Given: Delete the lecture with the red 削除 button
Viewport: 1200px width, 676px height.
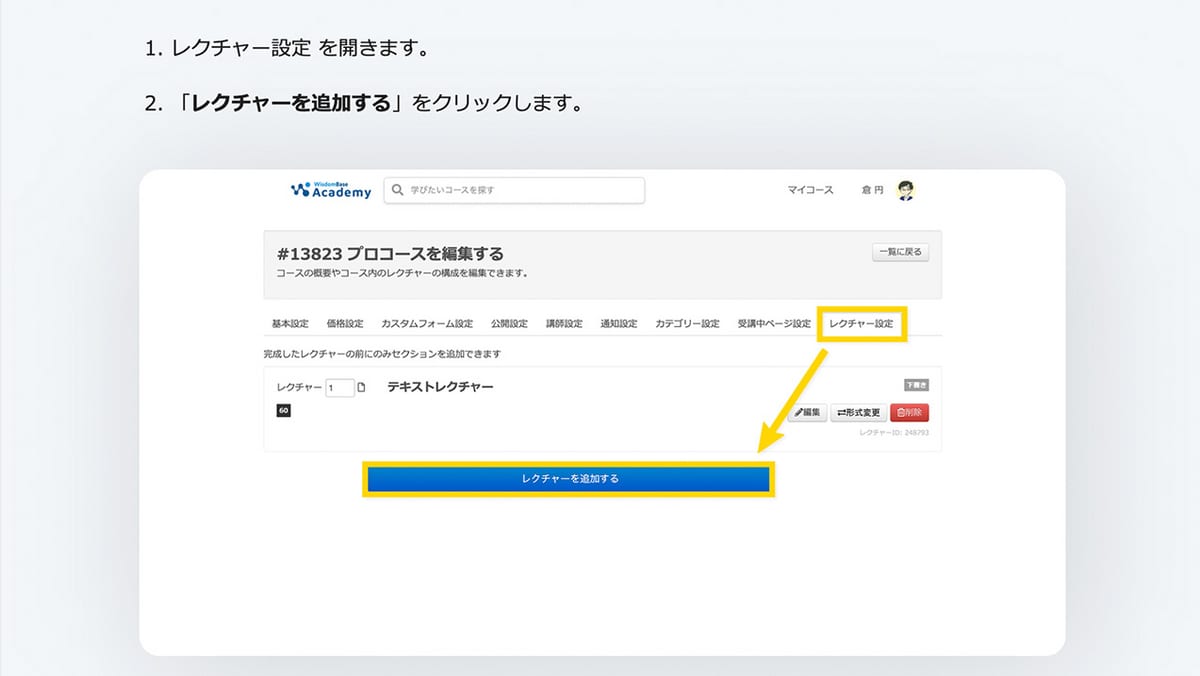Looking at the screenshot, I should coord(909,412).
